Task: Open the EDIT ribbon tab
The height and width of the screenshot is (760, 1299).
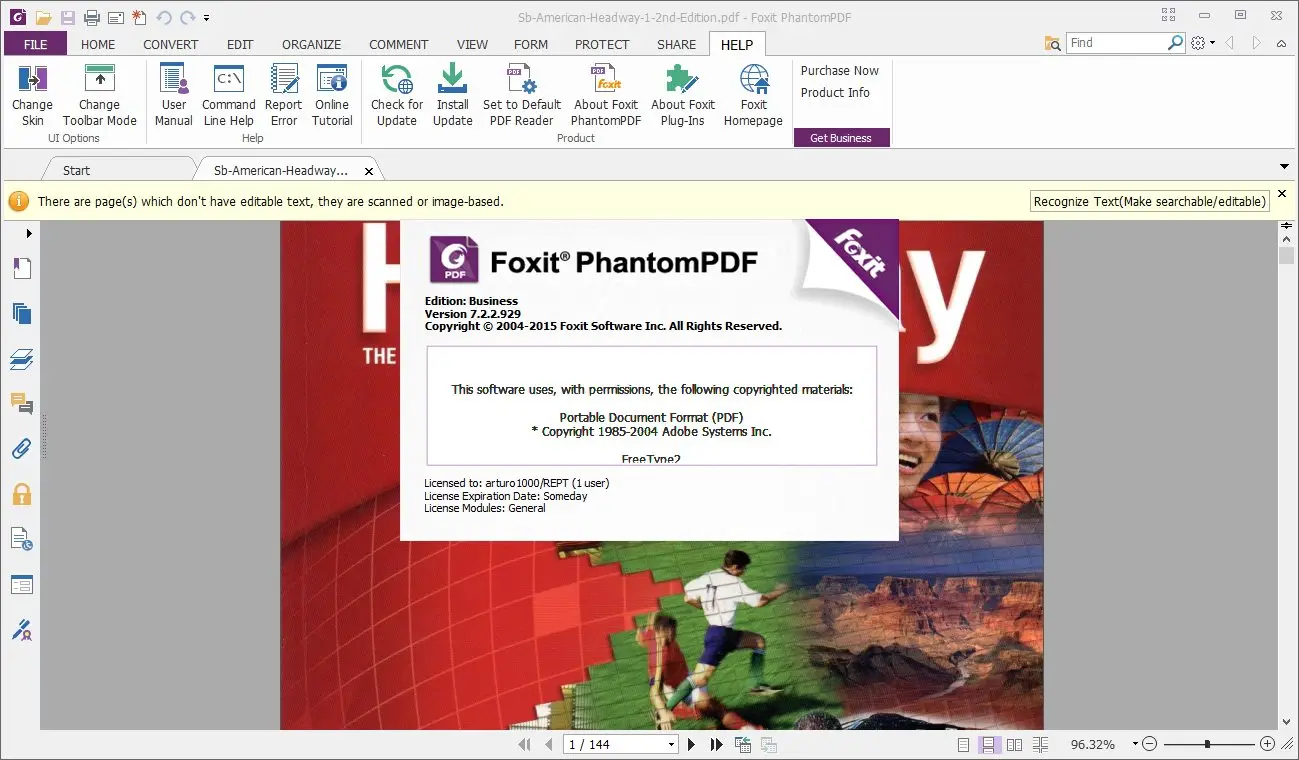Action: [240, 44]
